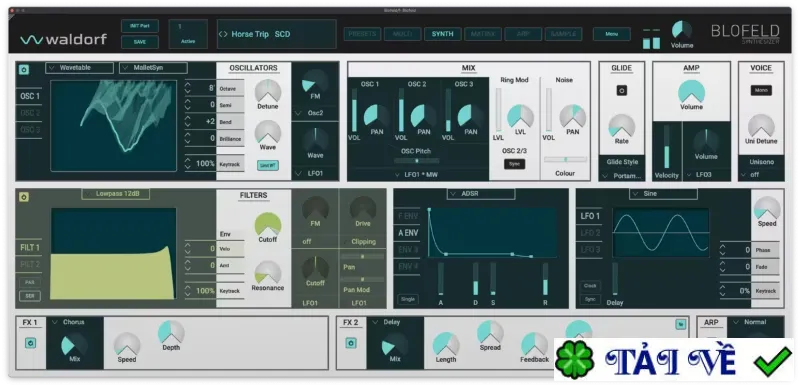Click the preset arrows beside Horse Trip
Viewport: 800px width, 387px height.
(x=223, y=35)
